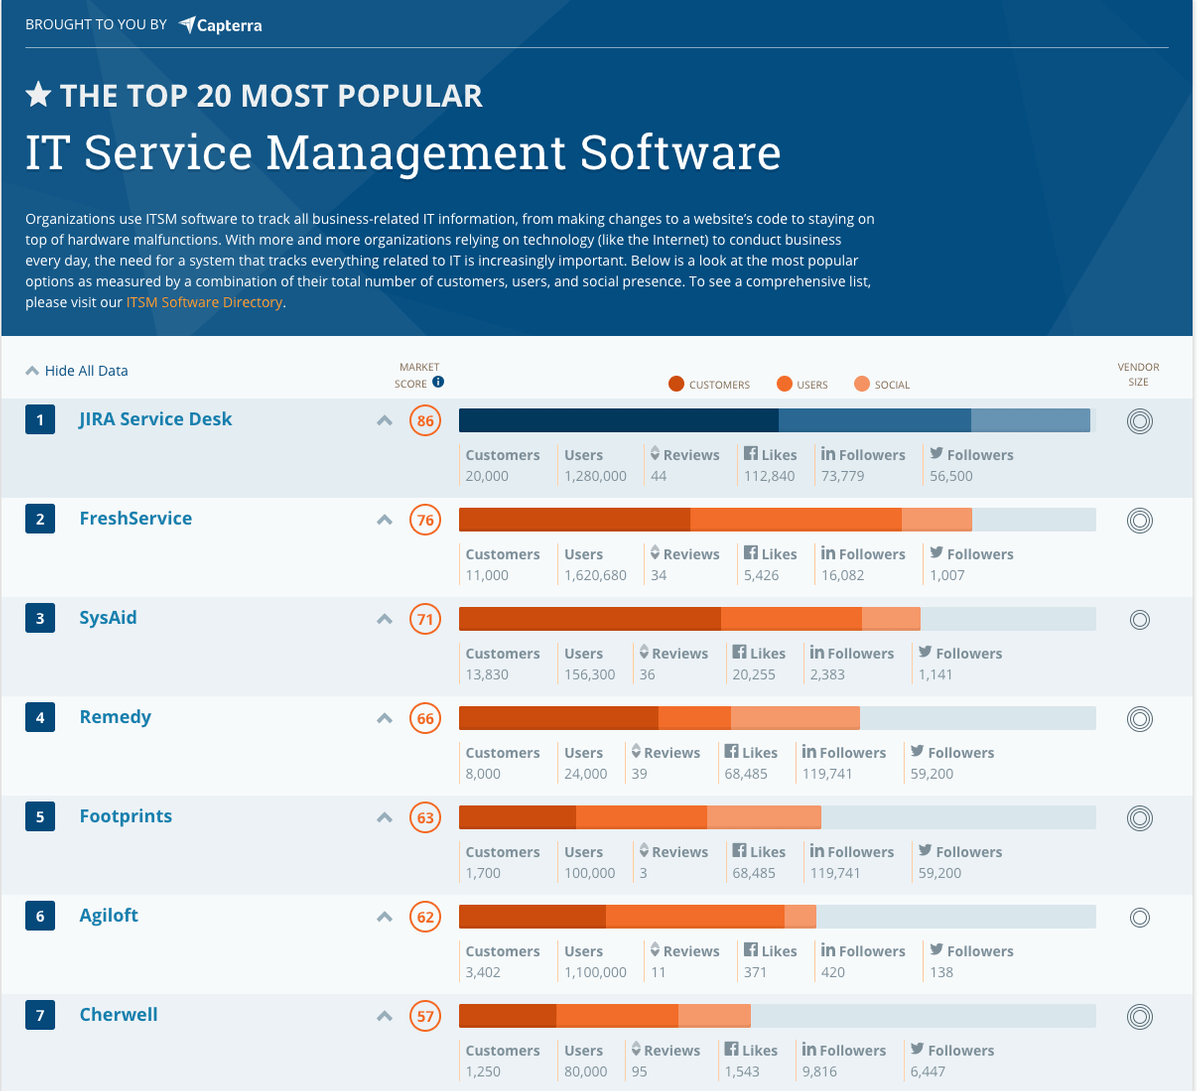
Task: Click Facebook icon in JIRA Service Desk row
Action: [751, 453]
